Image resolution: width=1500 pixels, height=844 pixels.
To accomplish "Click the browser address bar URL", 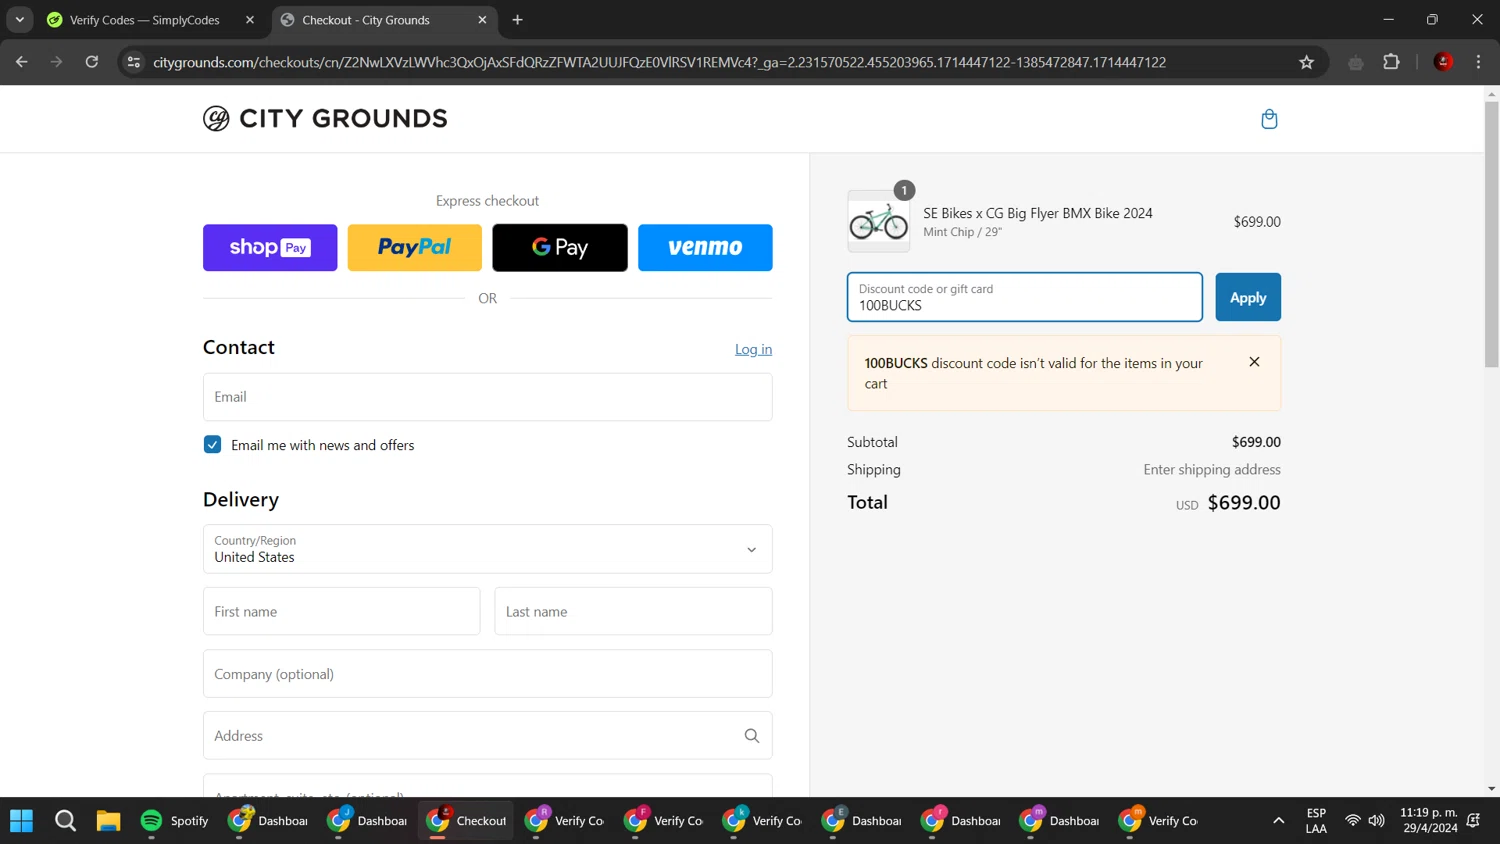I will click(x=660, y=62).
